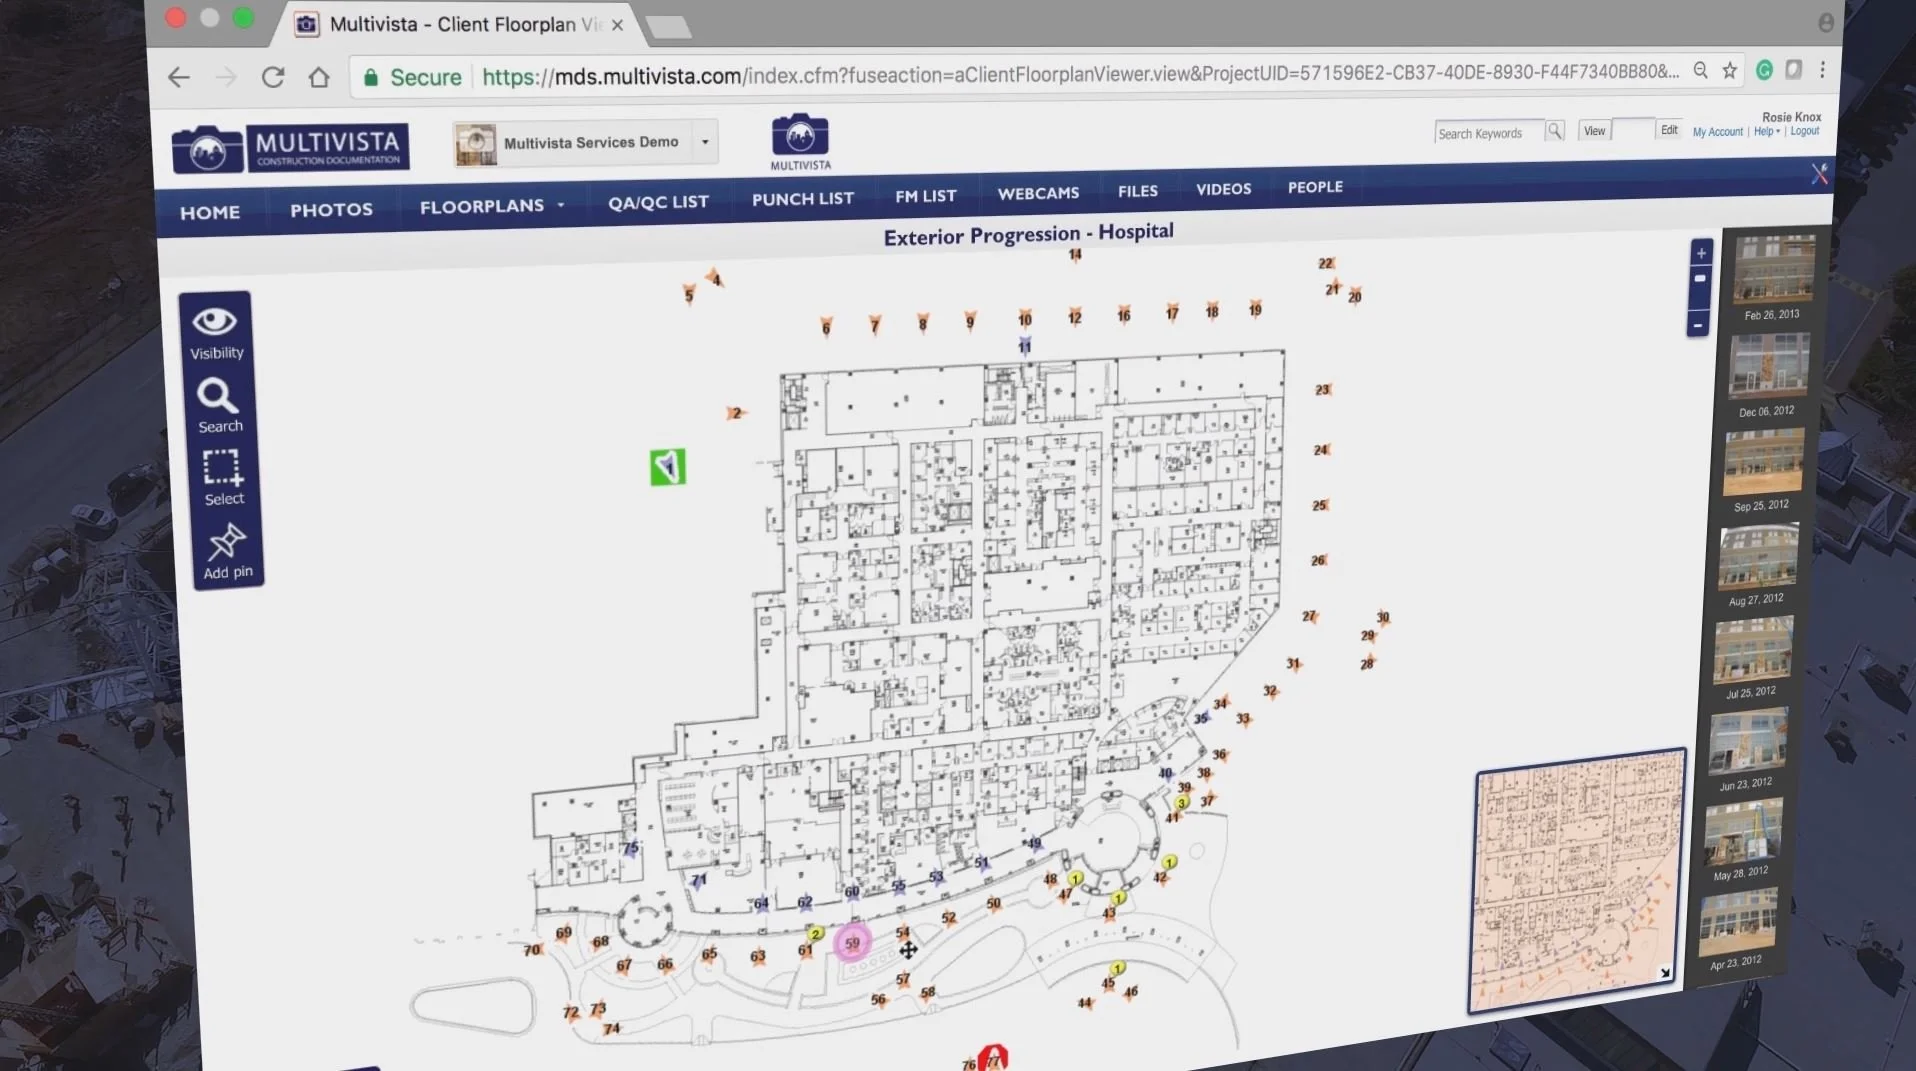
Task: Select the highlighted pin 59
Action: [852, 942]
